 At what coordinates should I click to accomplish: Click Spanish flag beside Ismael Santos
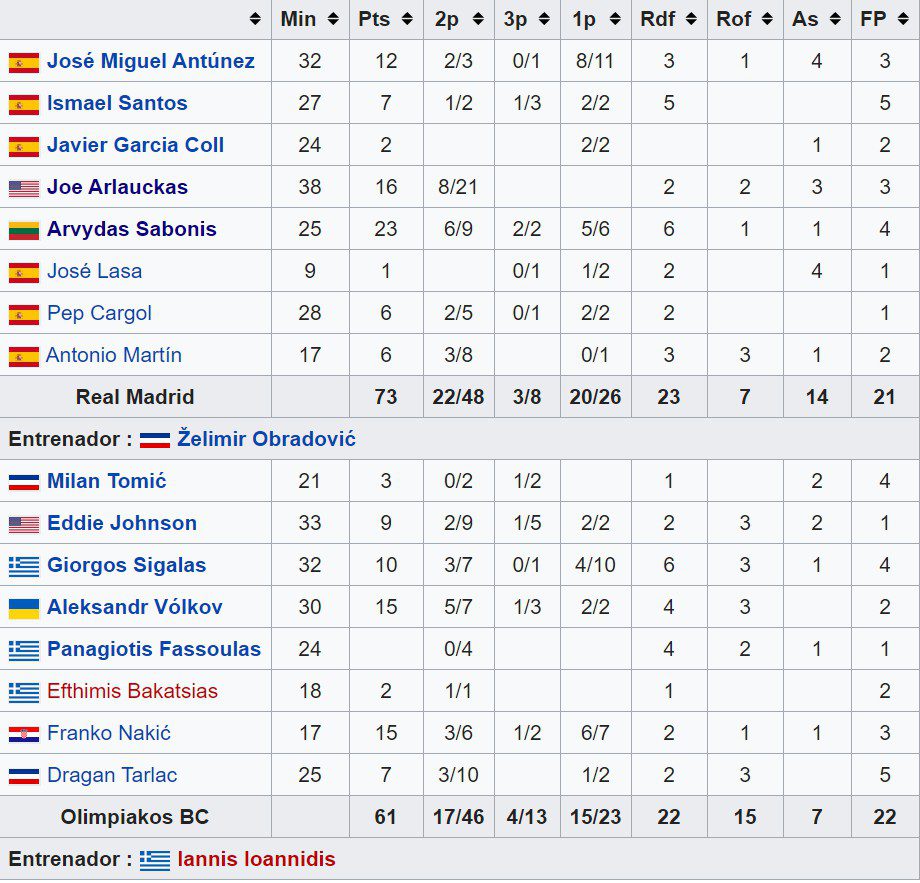24,104
